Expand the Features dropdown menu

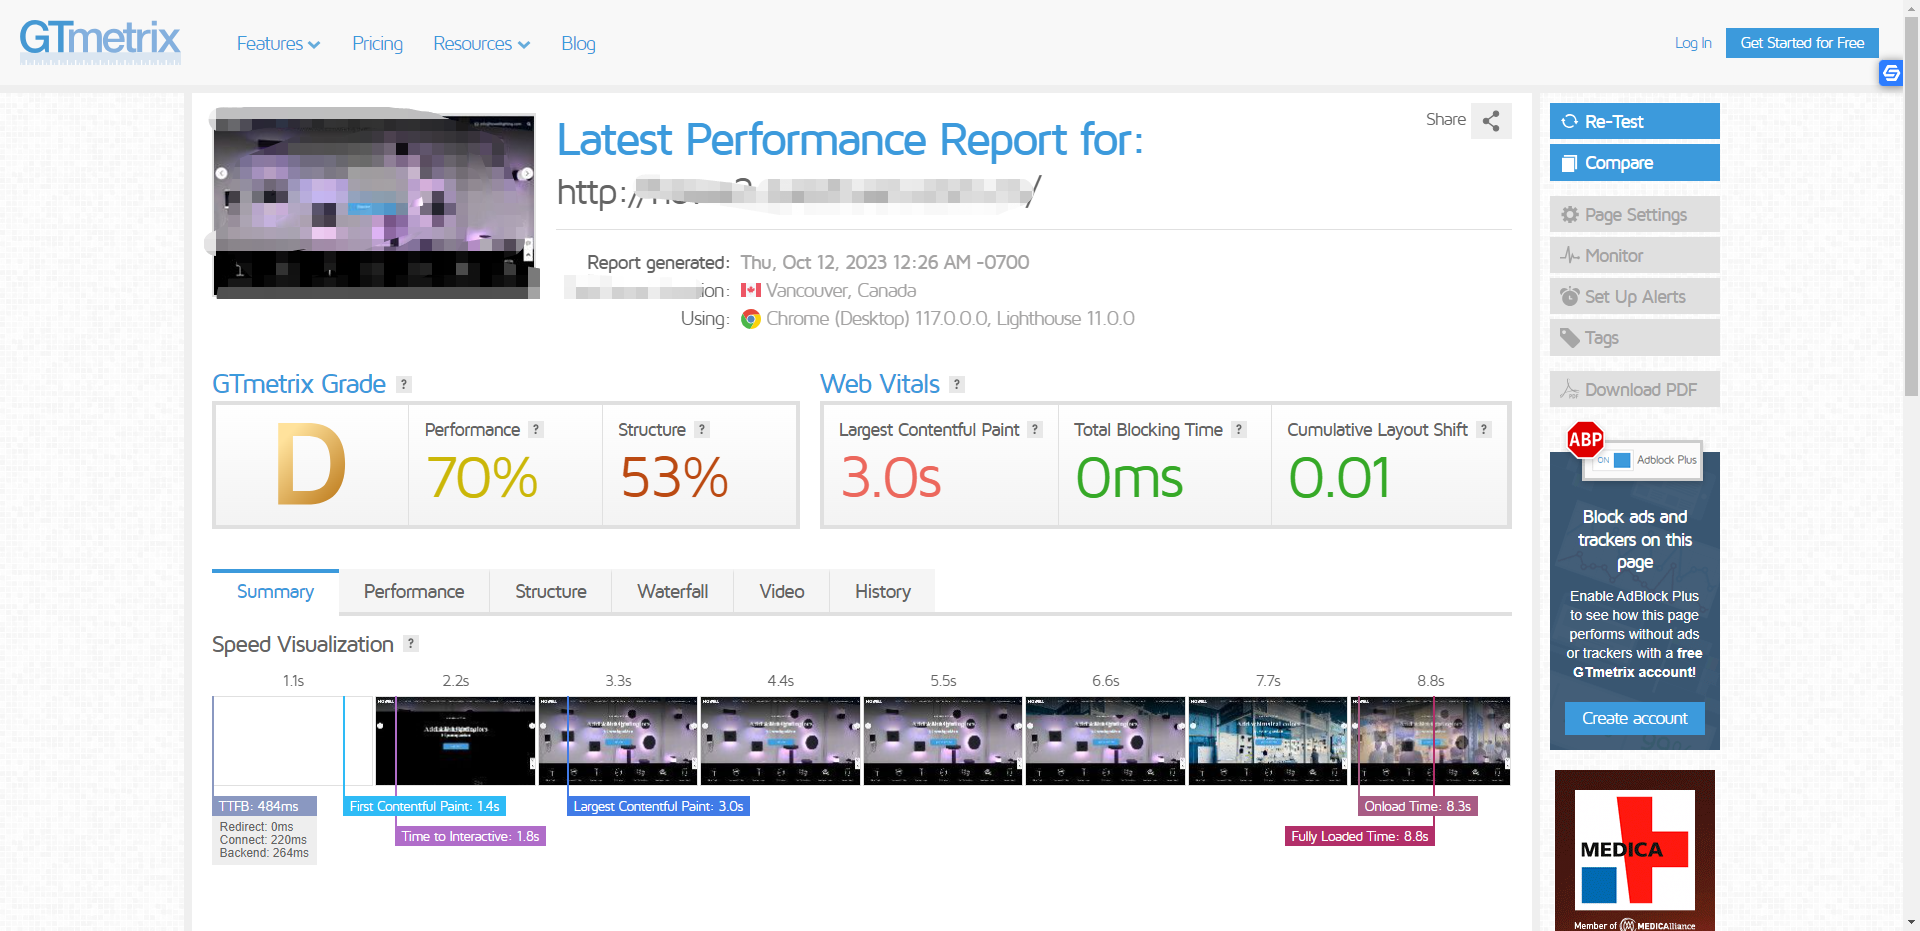[278, 44]
